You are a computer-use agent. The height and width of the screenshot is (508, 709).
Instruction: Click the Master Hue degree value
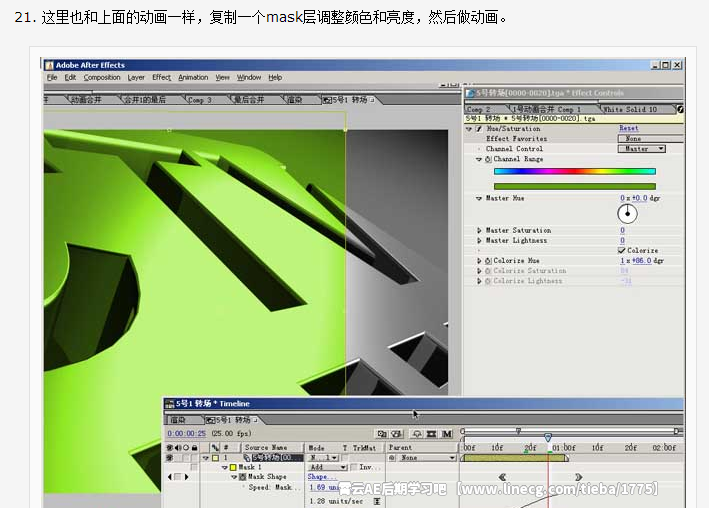tap(639, 198)
